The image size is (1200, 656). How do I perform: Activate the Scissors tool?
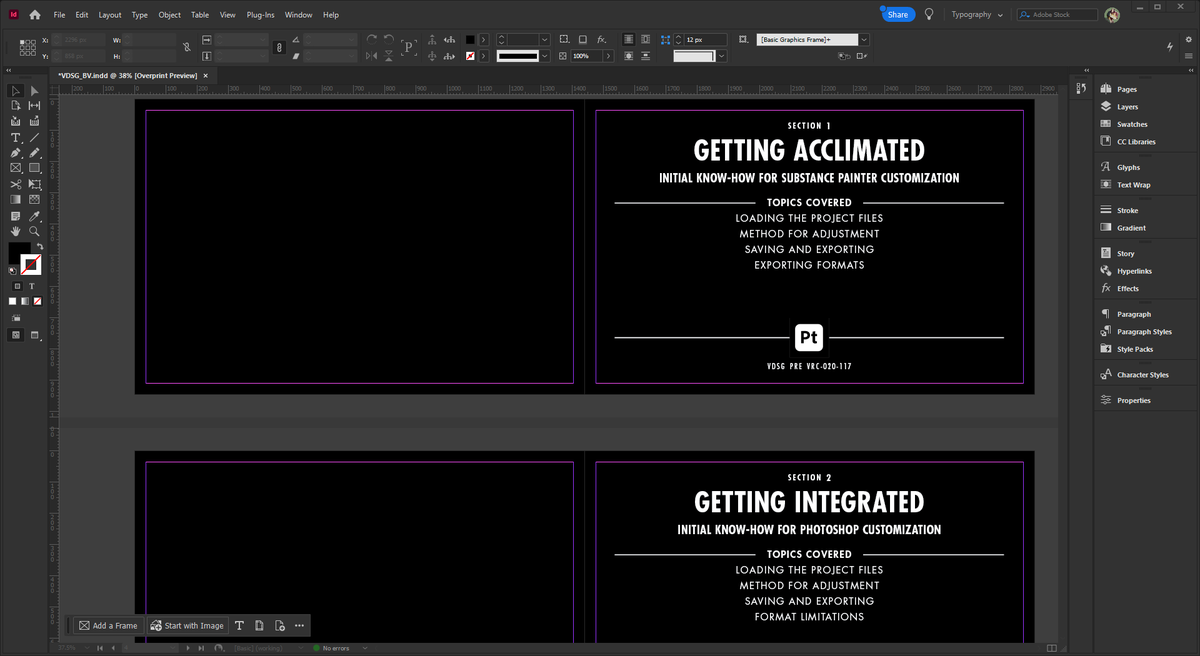15,184
